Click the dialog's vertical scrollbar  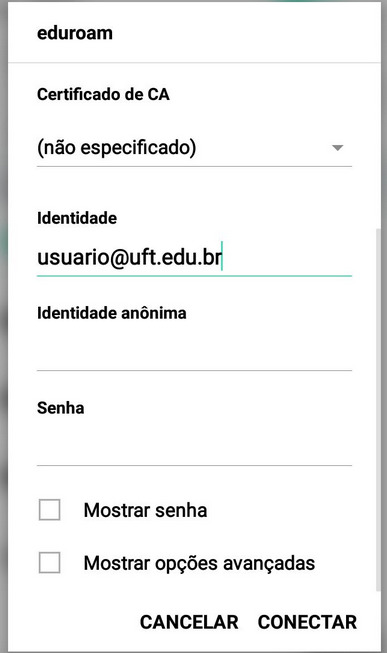pyautogui.click(x=378, y=409)
